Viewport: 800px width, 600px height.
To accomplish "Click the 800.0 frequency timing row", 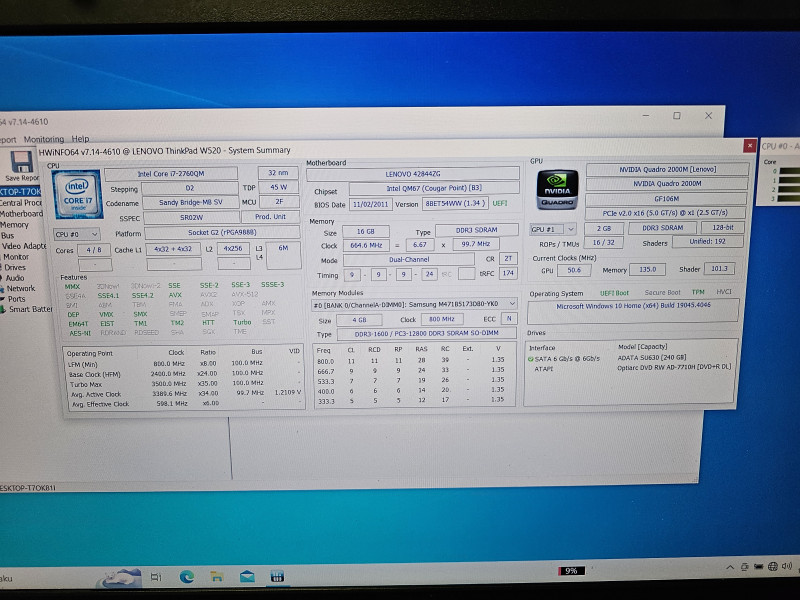I will point(411,360).
